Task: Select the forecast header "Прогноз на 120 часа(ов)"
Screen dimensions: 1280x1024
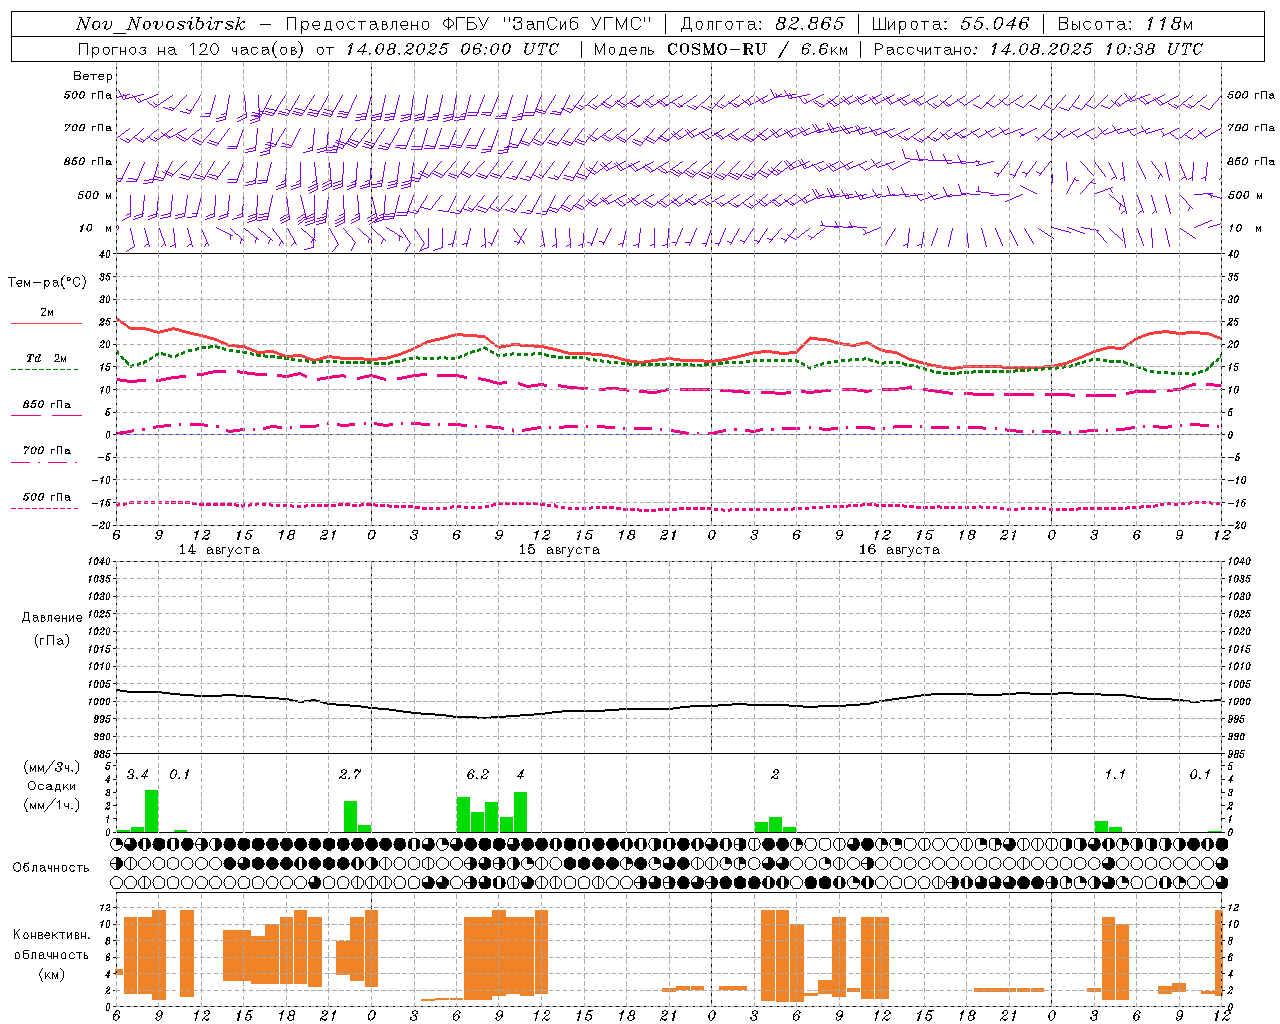Action: (193, 49)
